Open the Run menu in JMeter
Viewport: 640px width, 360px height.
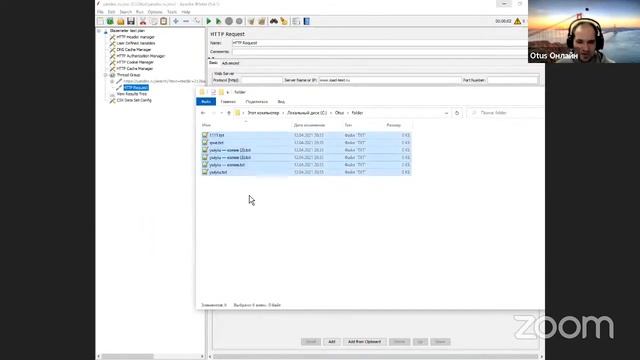pos(140,12)
